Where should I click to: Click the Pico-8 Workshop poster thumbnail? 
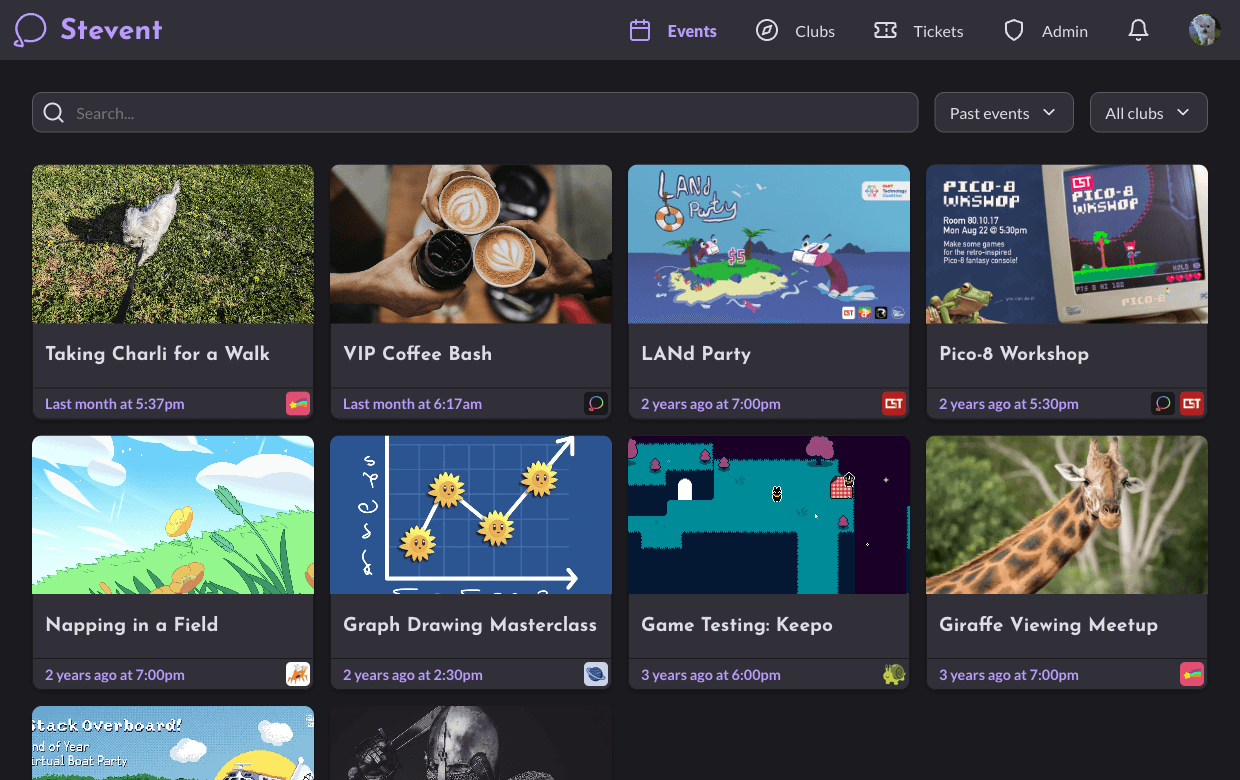1067,244
